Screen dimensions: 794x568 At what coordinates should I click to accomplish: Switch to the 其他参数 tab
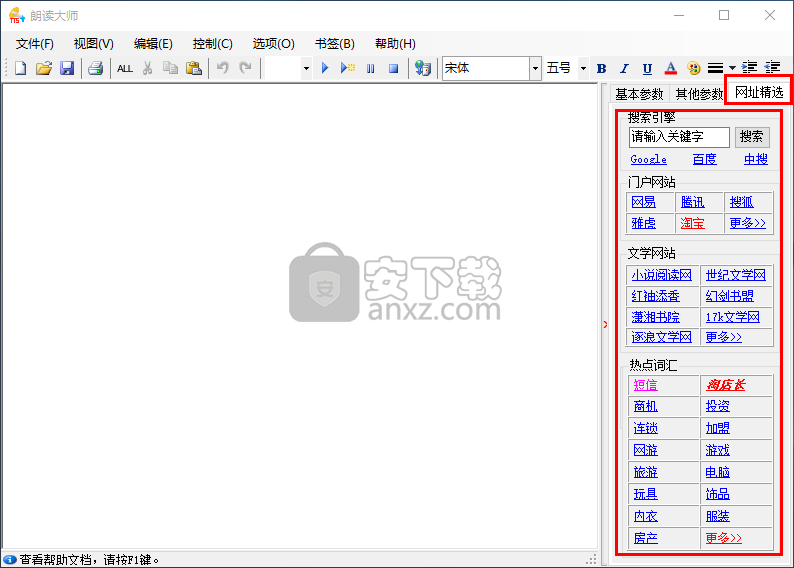tap(699, 94)
